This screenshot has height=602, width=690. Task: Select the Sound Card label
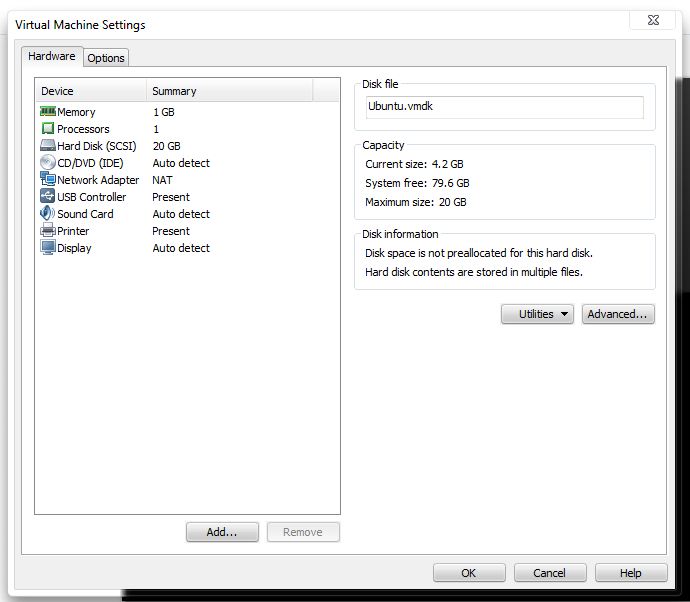85,214
